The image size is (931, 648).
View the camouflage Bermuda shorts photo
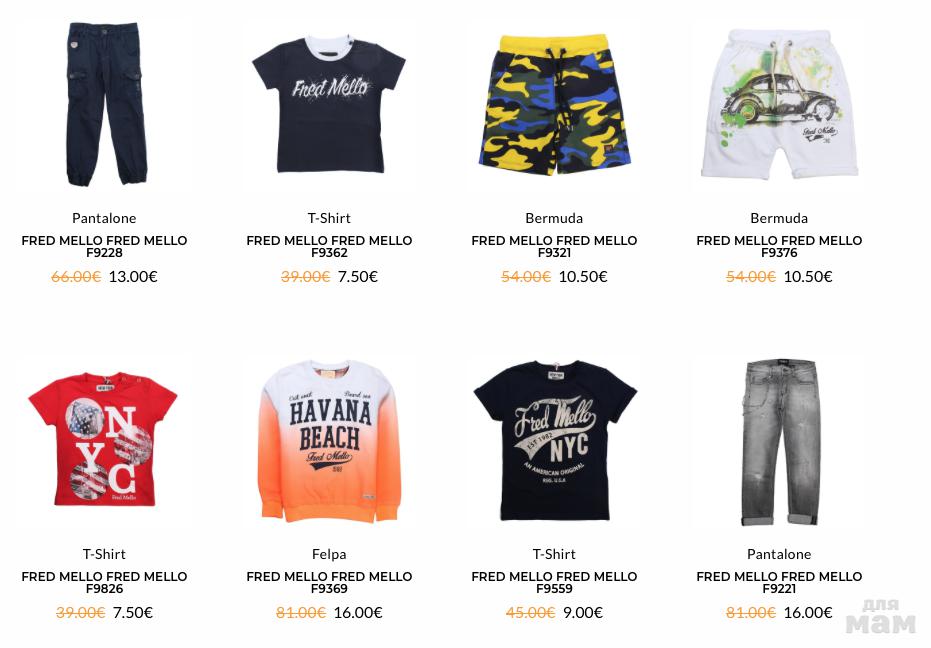click(x=554, y=105)
